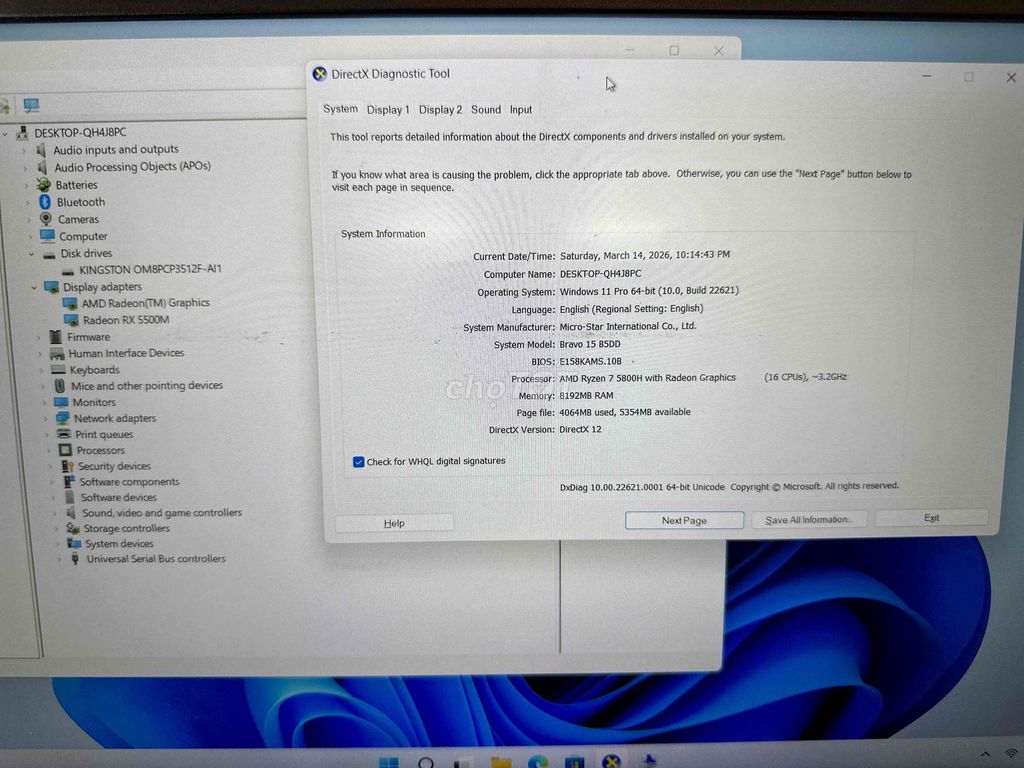Switch to the System tab
The image size is (1024, 768).
(340, 109)
